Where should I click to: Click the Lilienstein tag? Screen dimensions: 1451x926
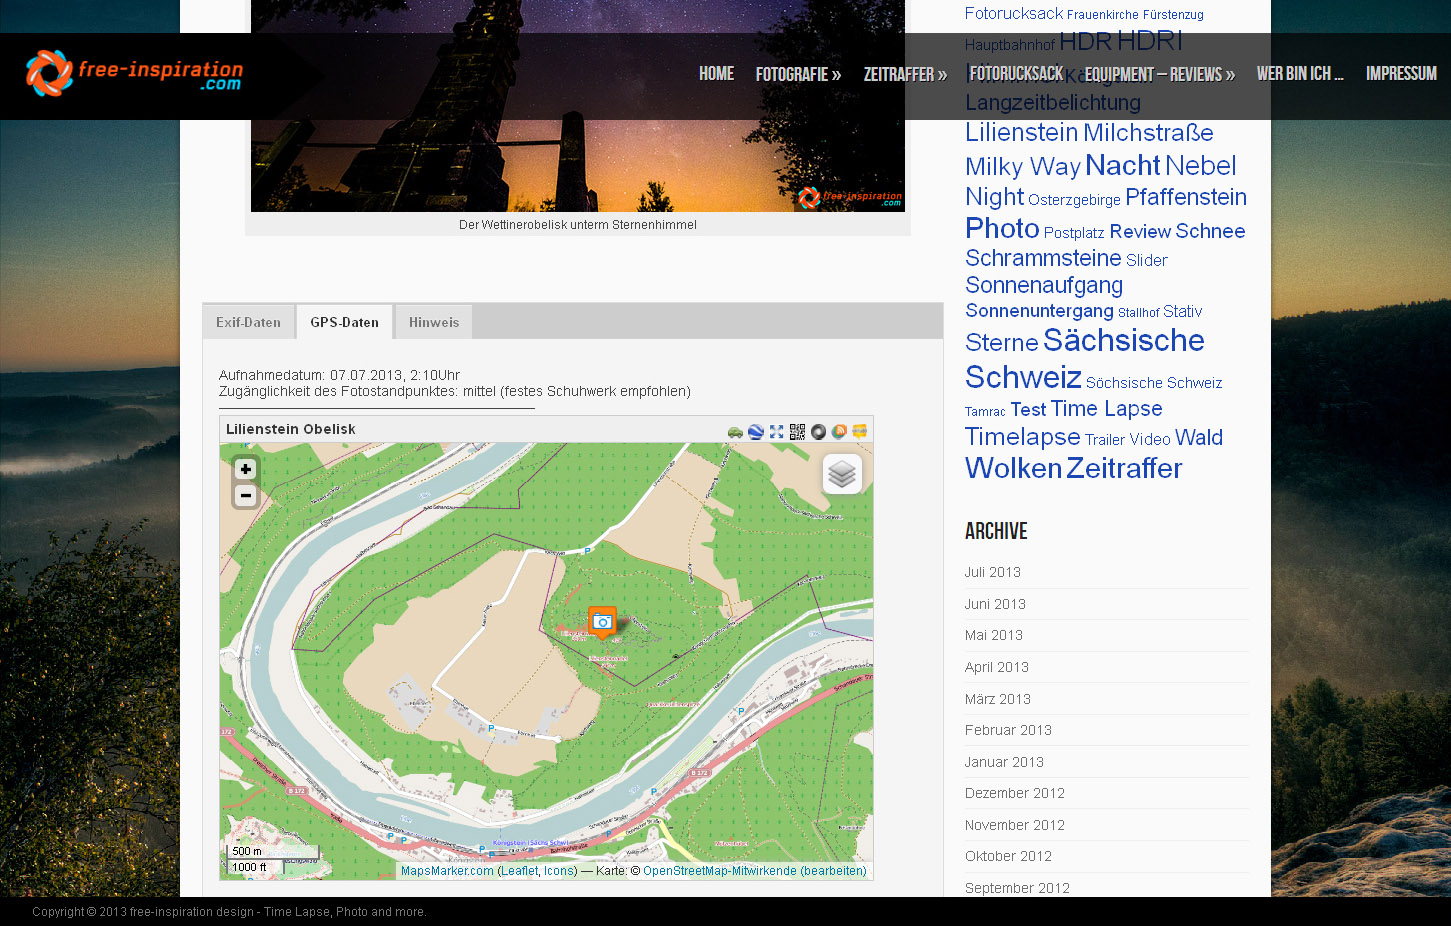click(1021, 133)
